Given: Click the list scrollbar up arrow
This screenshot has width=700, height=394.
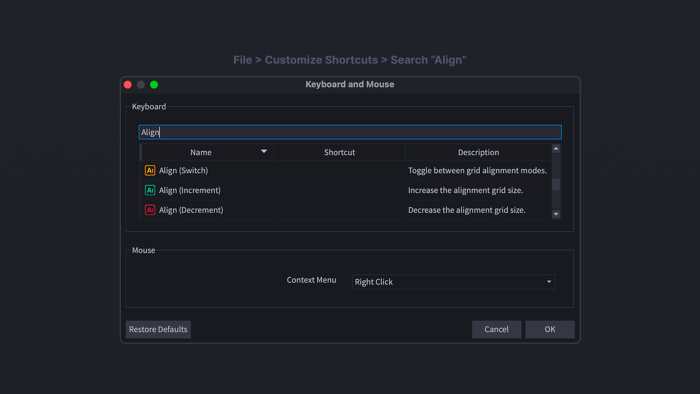Looking at the screenshot, I should [556, 149].
